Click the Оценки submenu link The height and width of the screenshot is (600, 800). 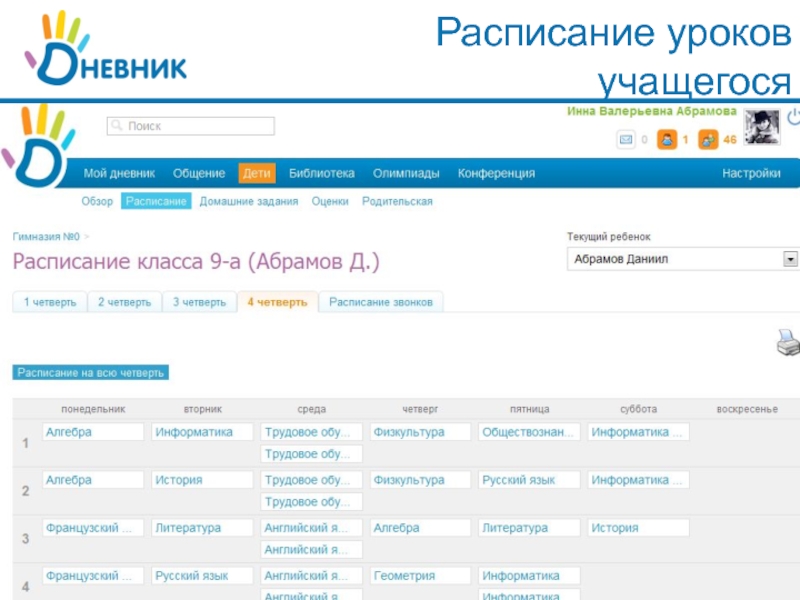pyautogui.click(x=330, y=201)
